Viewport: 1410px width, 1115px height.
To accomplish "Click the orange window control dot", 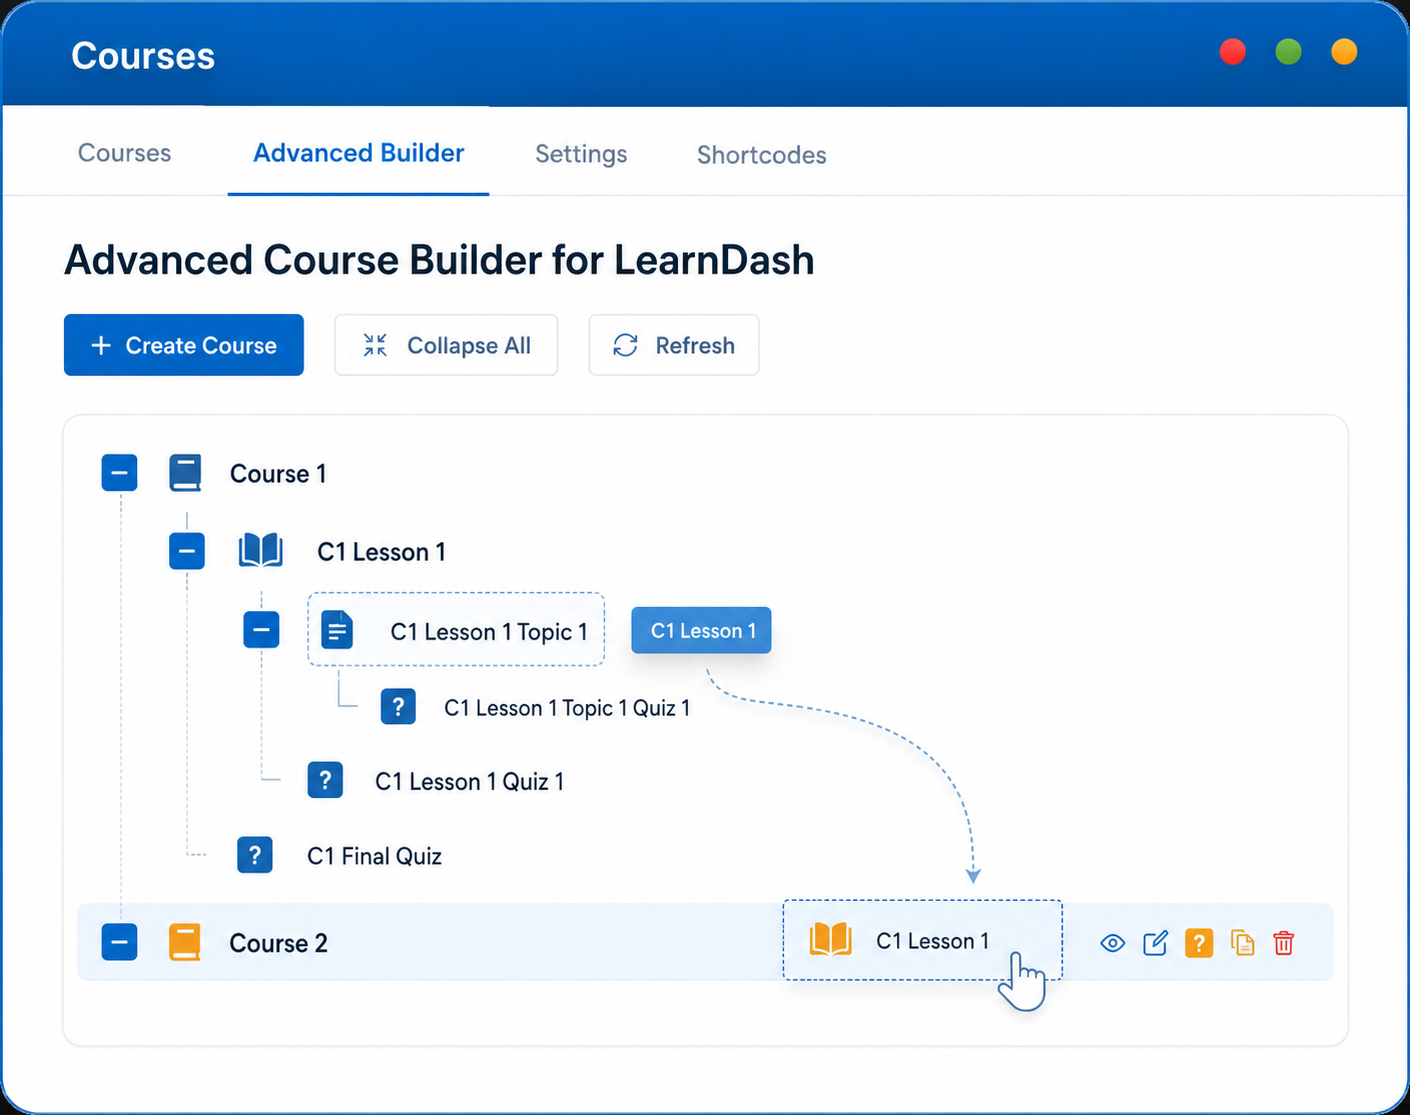I will 1344,52.
